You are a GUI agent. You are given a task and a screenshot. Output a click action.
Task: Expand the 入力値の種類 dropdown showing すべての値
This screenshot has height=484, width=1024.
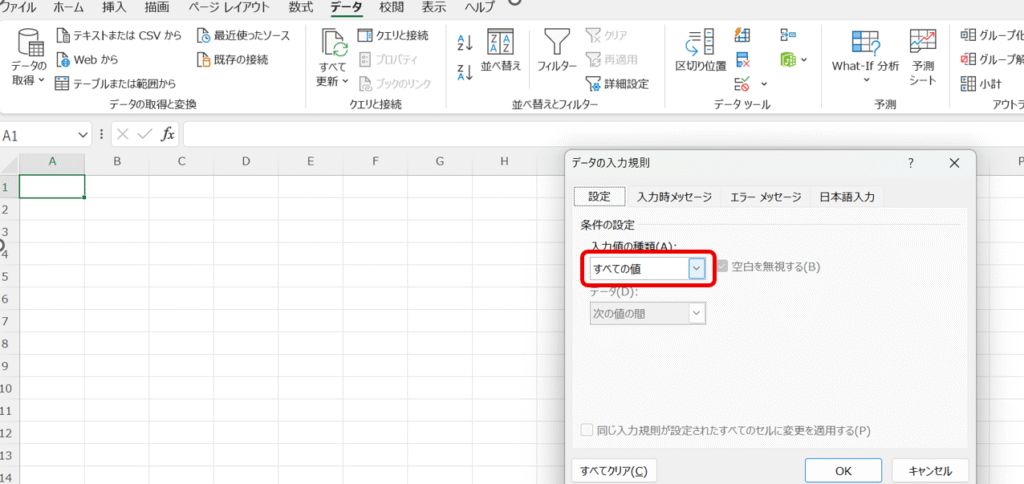(697, 268)
